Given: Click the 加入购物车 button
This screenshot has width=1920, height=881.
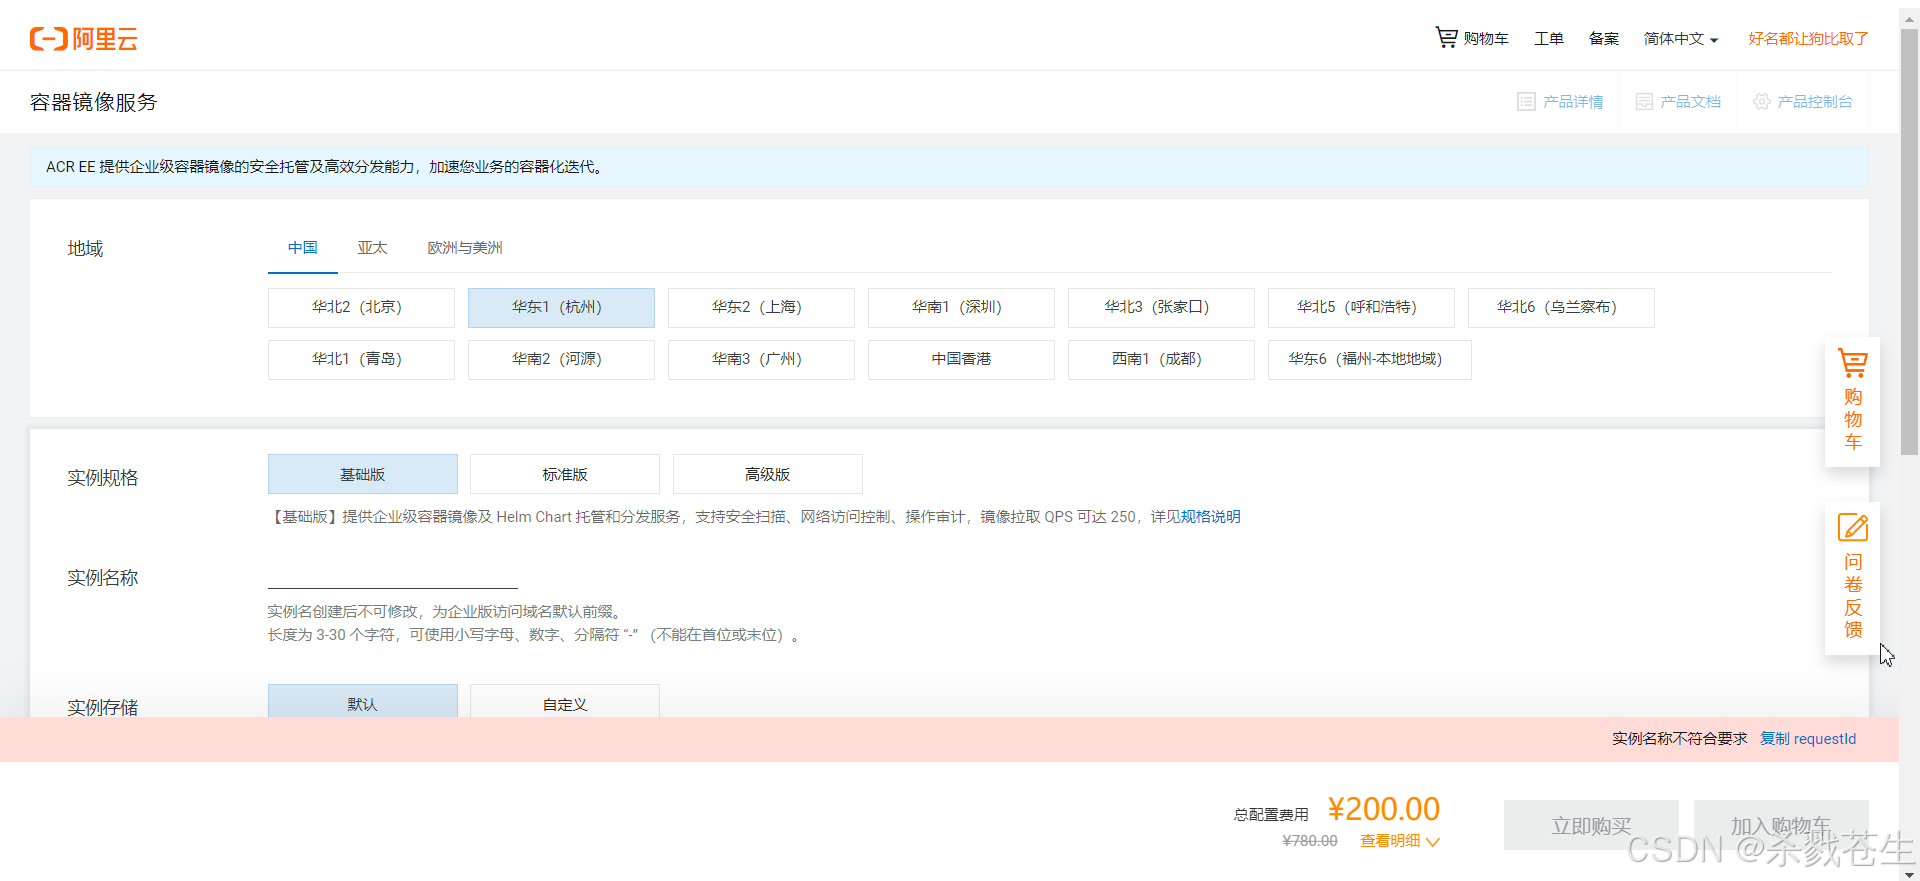Looking at the screenshot, I should (1781, 826).
